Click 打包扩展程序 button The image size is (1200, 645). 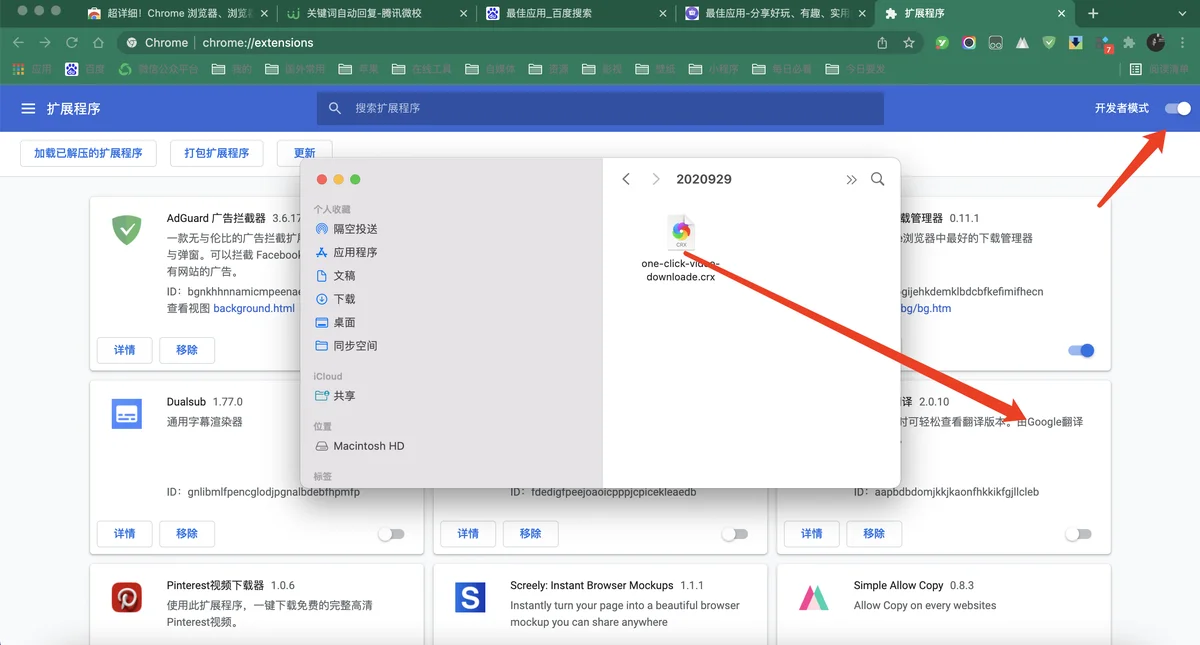217,153
